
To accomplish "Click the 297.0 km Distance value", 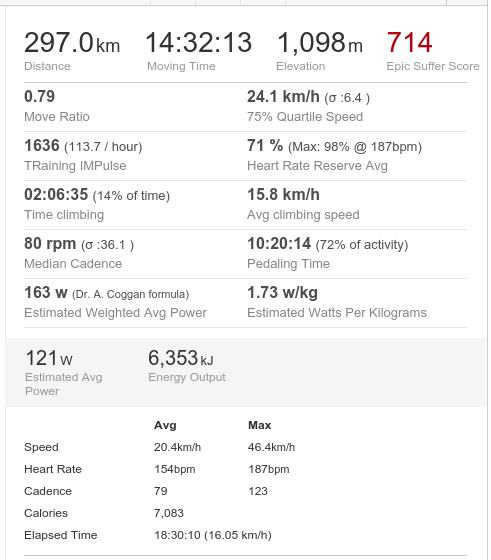I will (72, 43).
